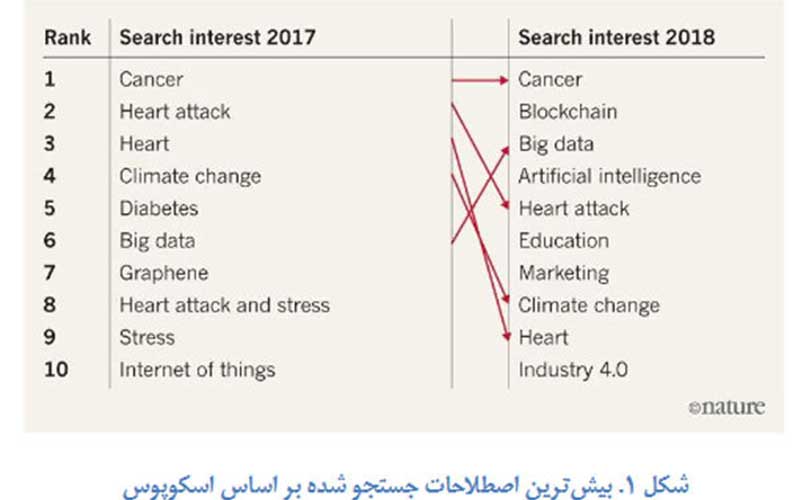Select the Search interest 2017 header

[x=217, y=38]
